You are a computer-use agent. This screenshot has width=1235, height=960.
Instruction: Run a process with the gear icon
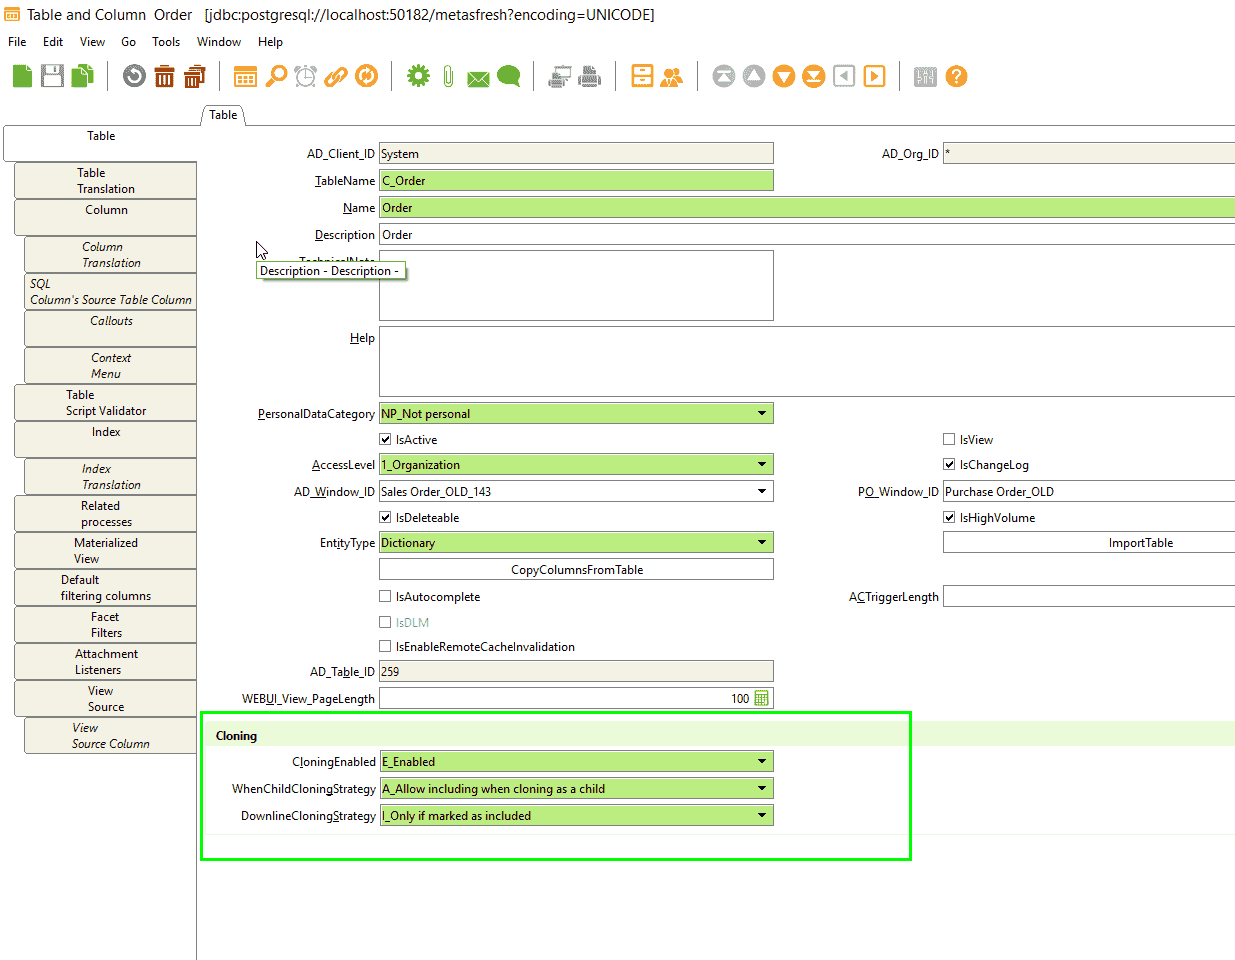pyautogui.click(x=418, y=76)
